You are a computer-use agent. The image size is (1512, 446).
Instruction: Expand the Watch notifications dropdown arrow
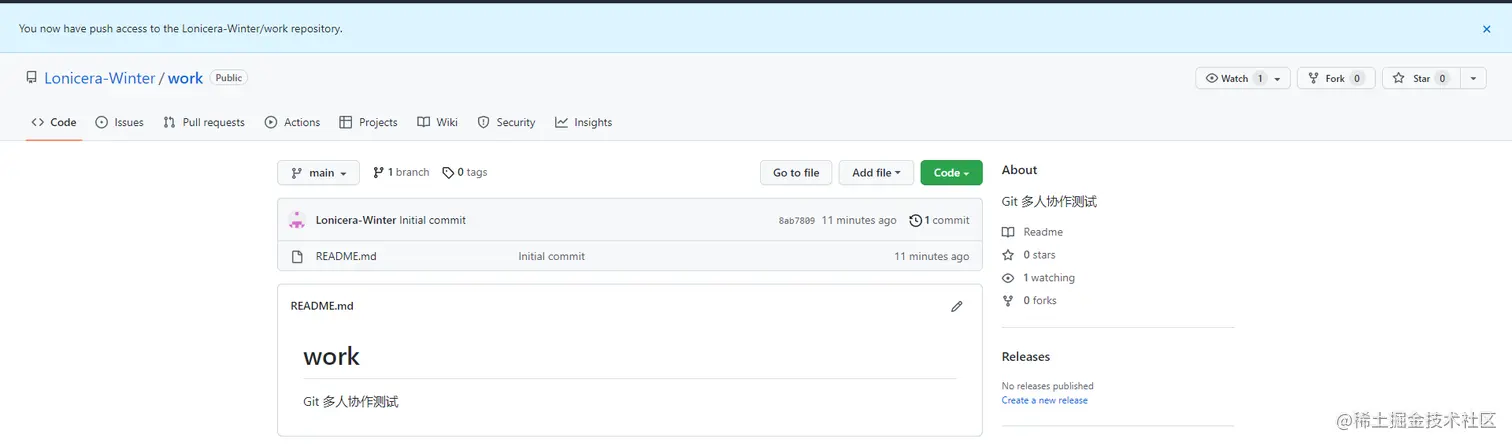[x=1279, y=79]
